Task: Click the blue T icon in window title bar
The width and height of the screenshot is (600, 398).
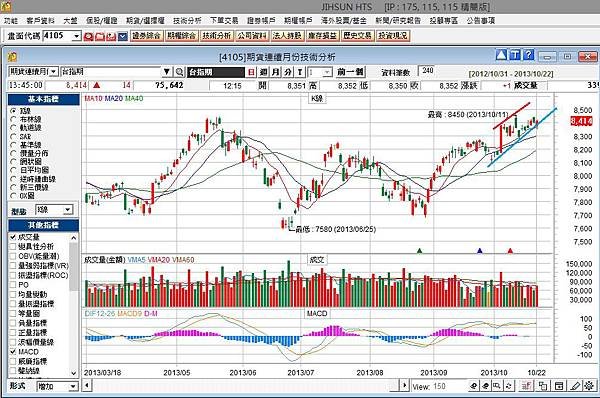Action: (x=515, y=55)
